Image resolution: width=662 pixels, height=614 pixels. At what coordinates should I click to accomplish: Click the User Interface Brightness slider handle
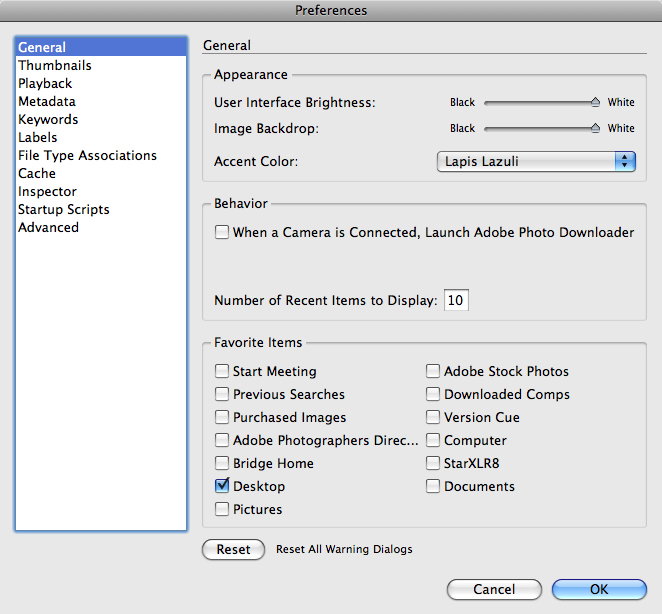point(595,102)
